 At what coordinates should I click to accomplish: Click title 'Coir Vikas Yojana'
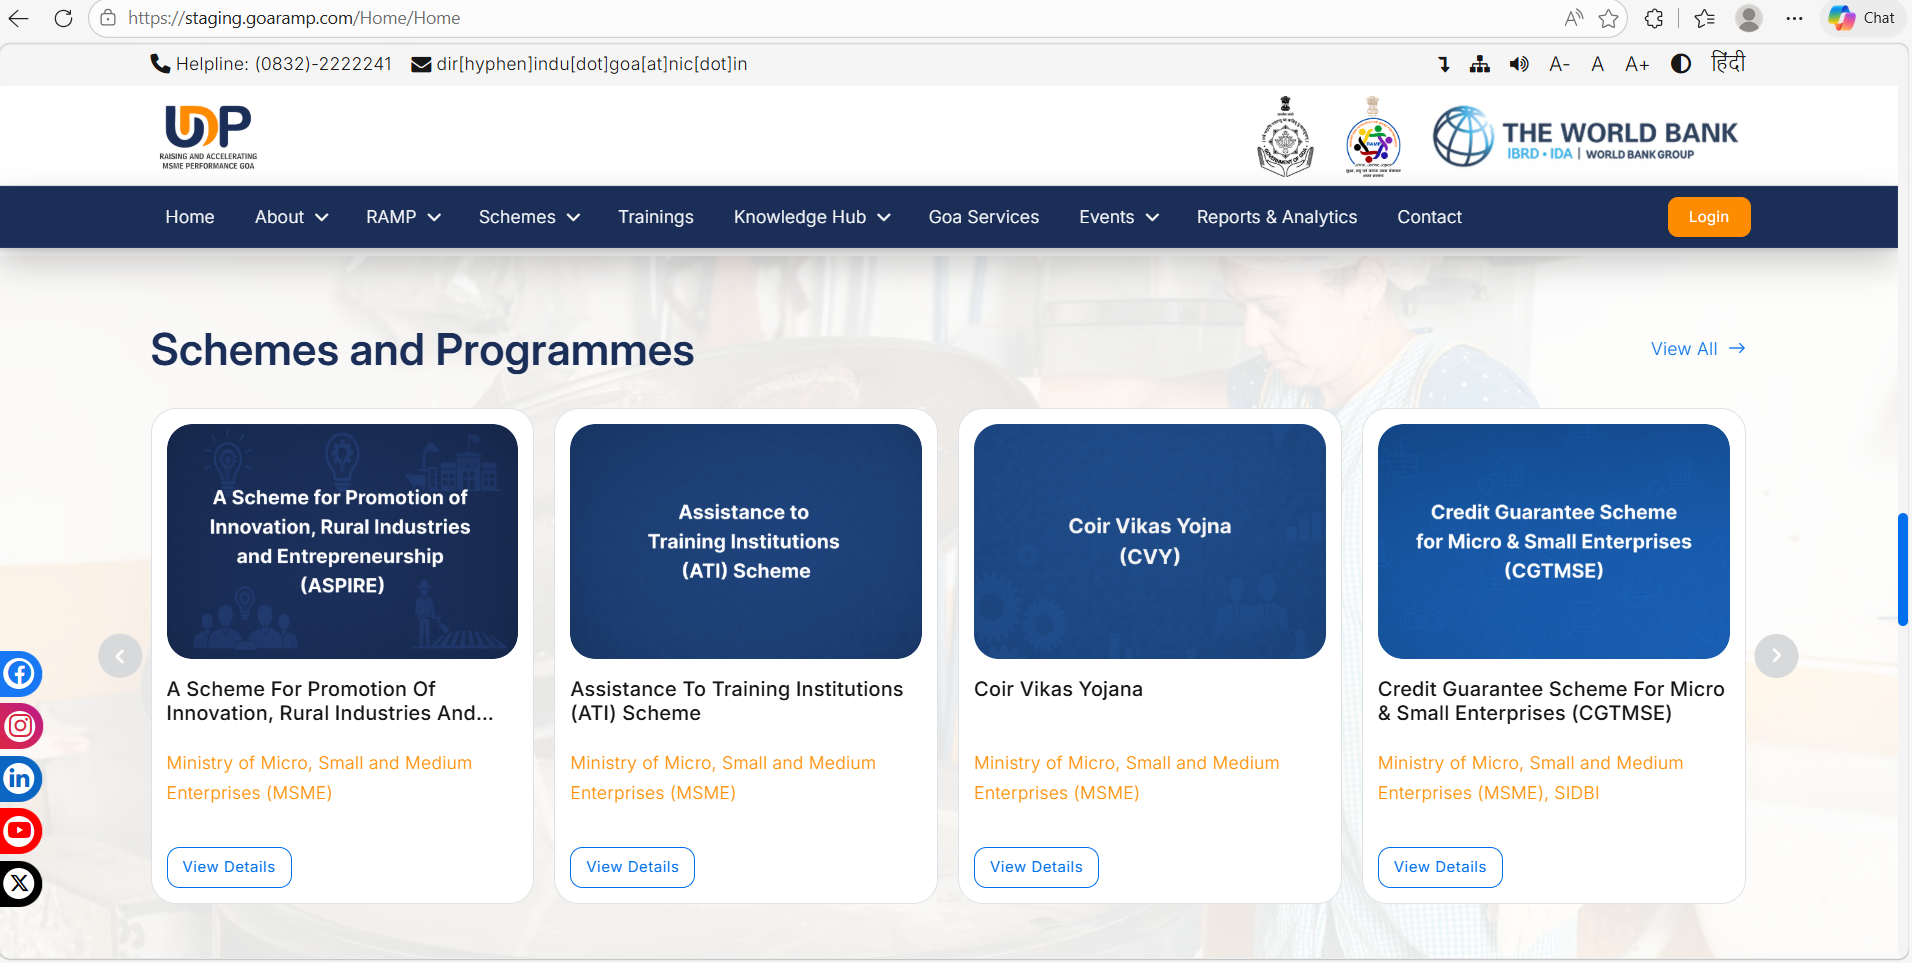click(1058, 689)
